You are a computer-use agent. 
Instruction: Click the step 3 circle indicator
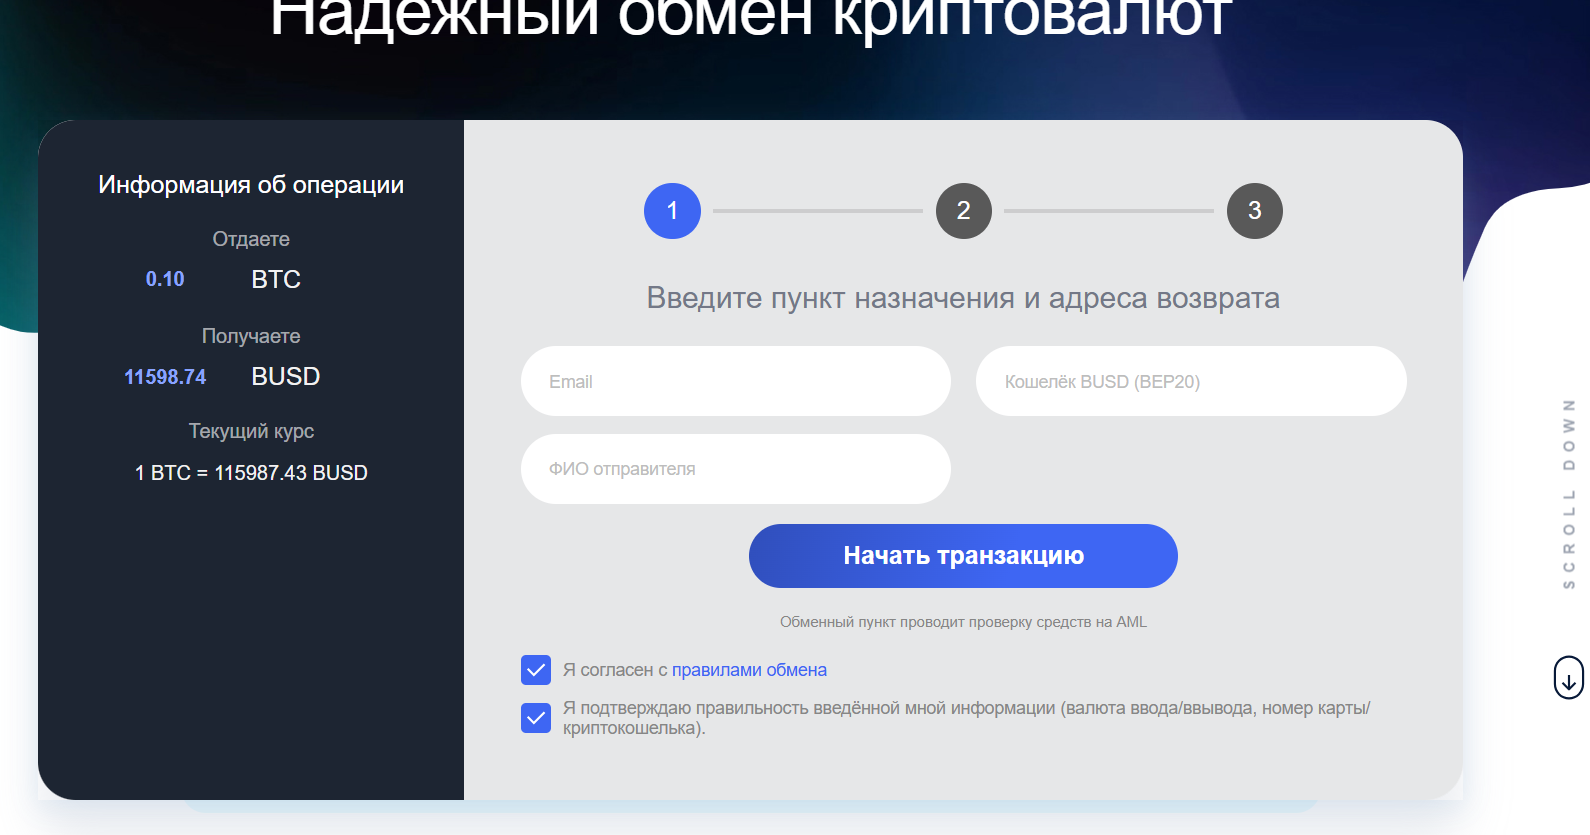point(1254,211)
